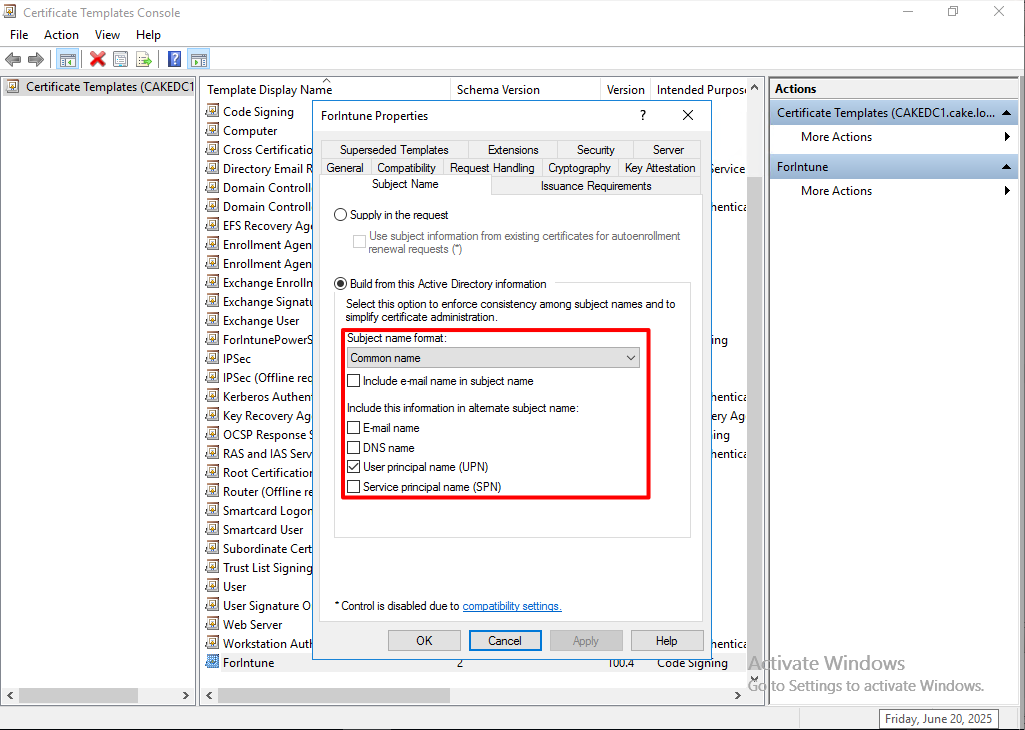This screenshot has height=730, width=1025.
Task: Switch to the Security tab
Action: pos(596,150)
